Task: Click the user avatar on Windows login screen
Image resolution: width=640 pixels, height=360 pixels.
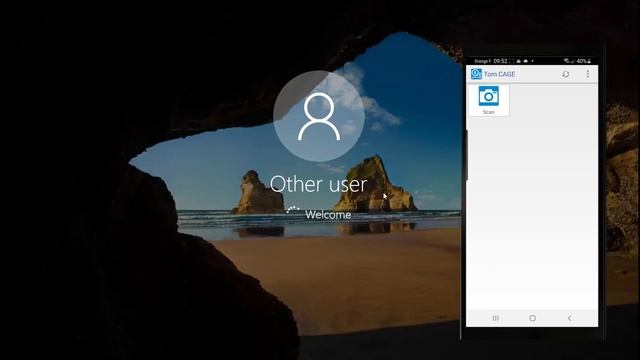Action: [x=319, y=116]
